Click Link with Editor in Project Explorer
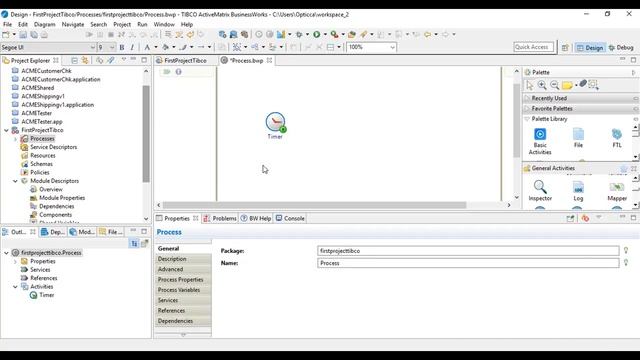The height and width of the screenshot is (360, 640). [x=85, y=60]
